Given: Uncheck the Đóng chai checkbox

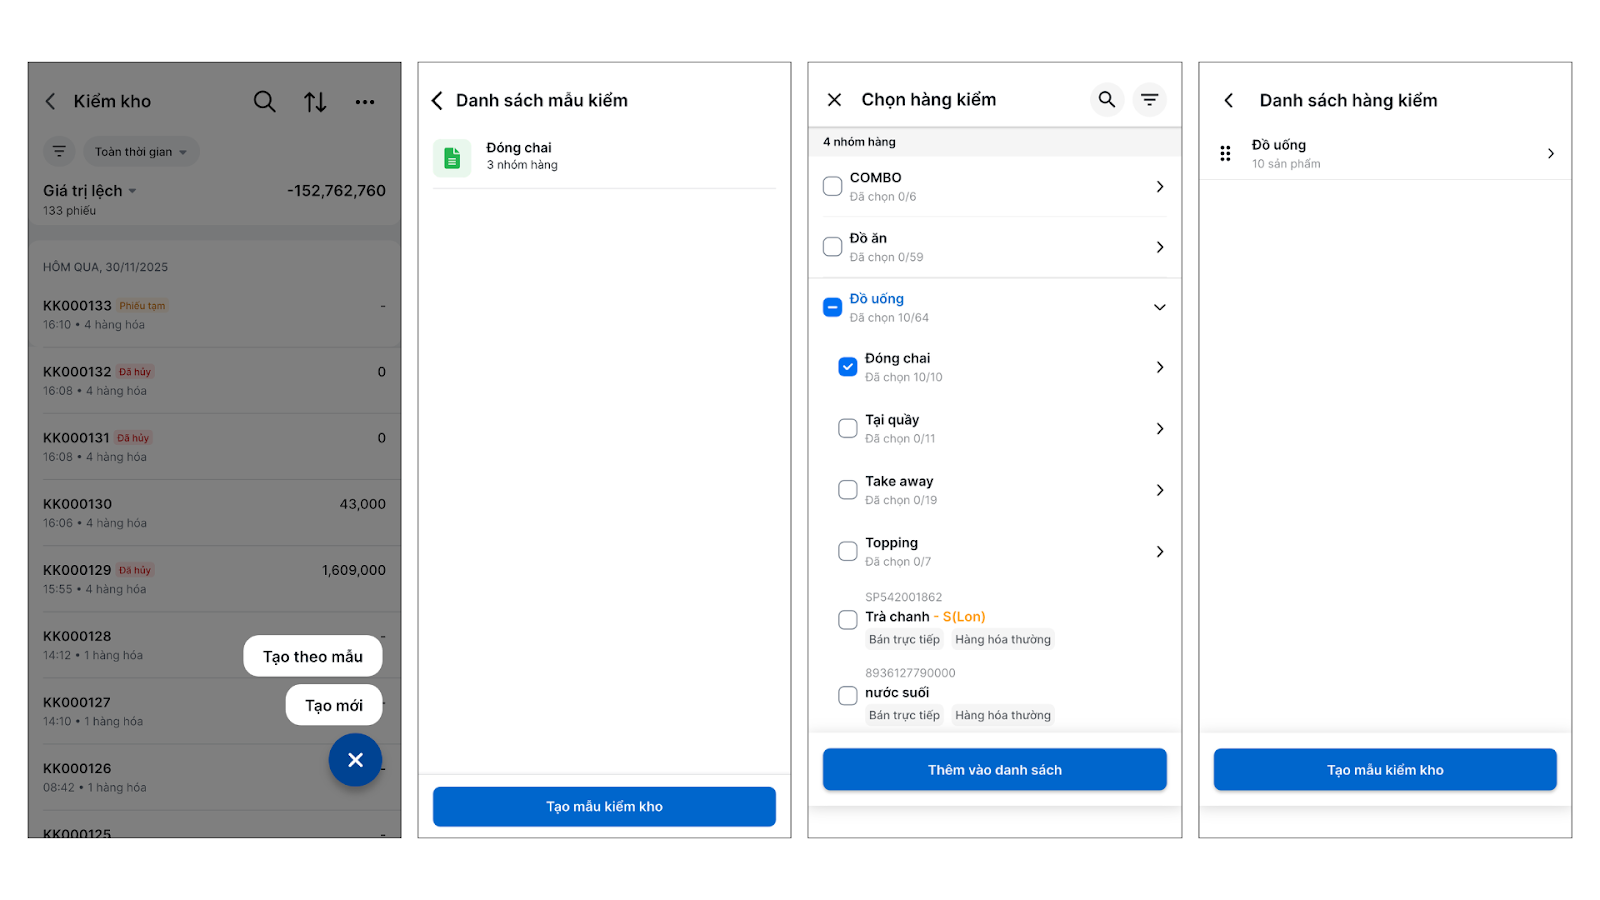Looking at the screenshot, I should [848, 367].
